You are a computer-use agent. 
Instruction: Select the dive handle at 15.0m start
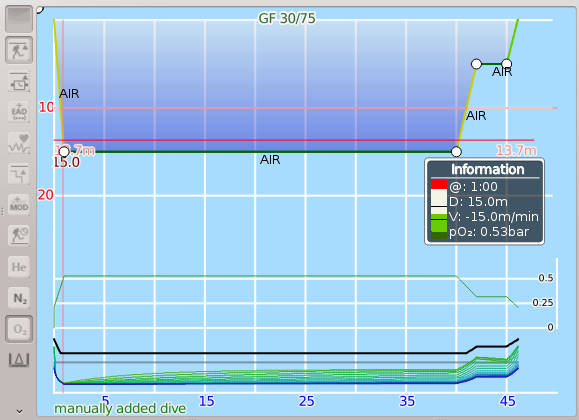(64, 151)
